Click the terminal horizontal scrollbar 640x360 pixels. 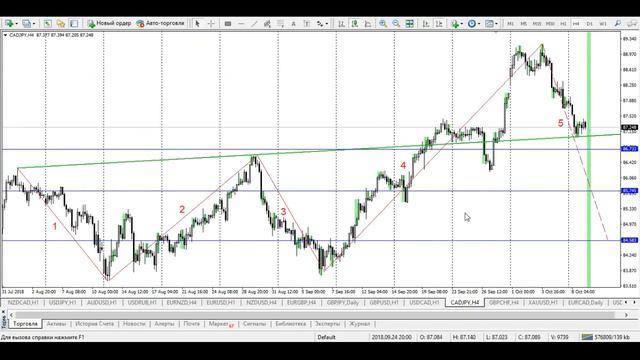pyautogui.click(x=314, y=315)
